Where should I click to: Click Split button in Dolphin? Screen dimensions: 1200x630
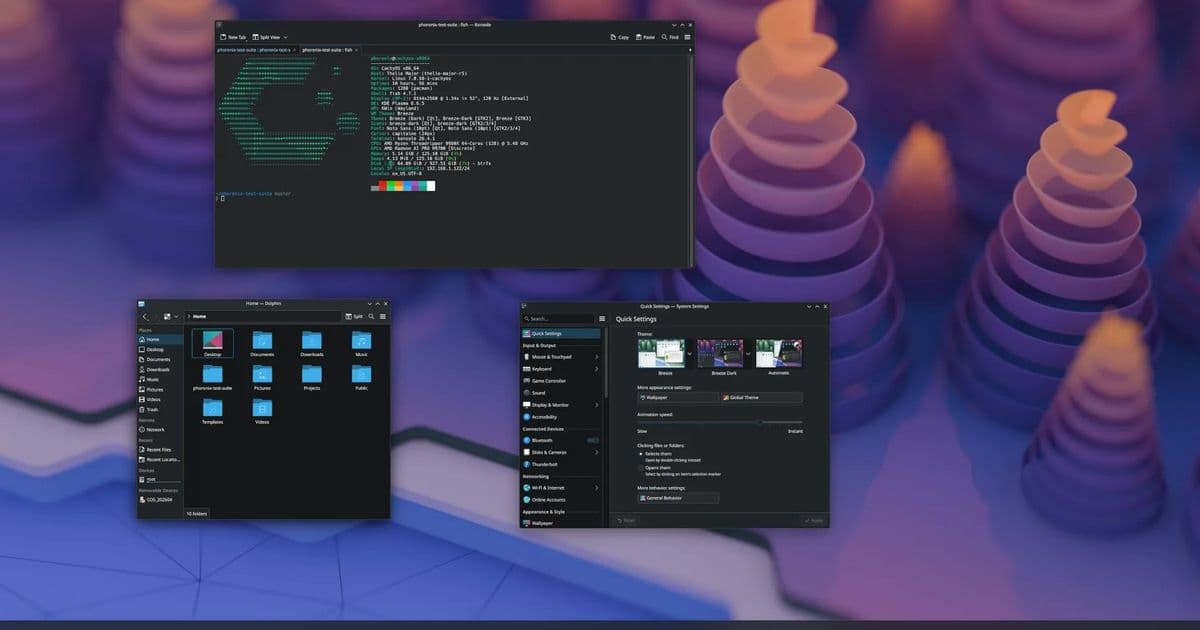353,316
